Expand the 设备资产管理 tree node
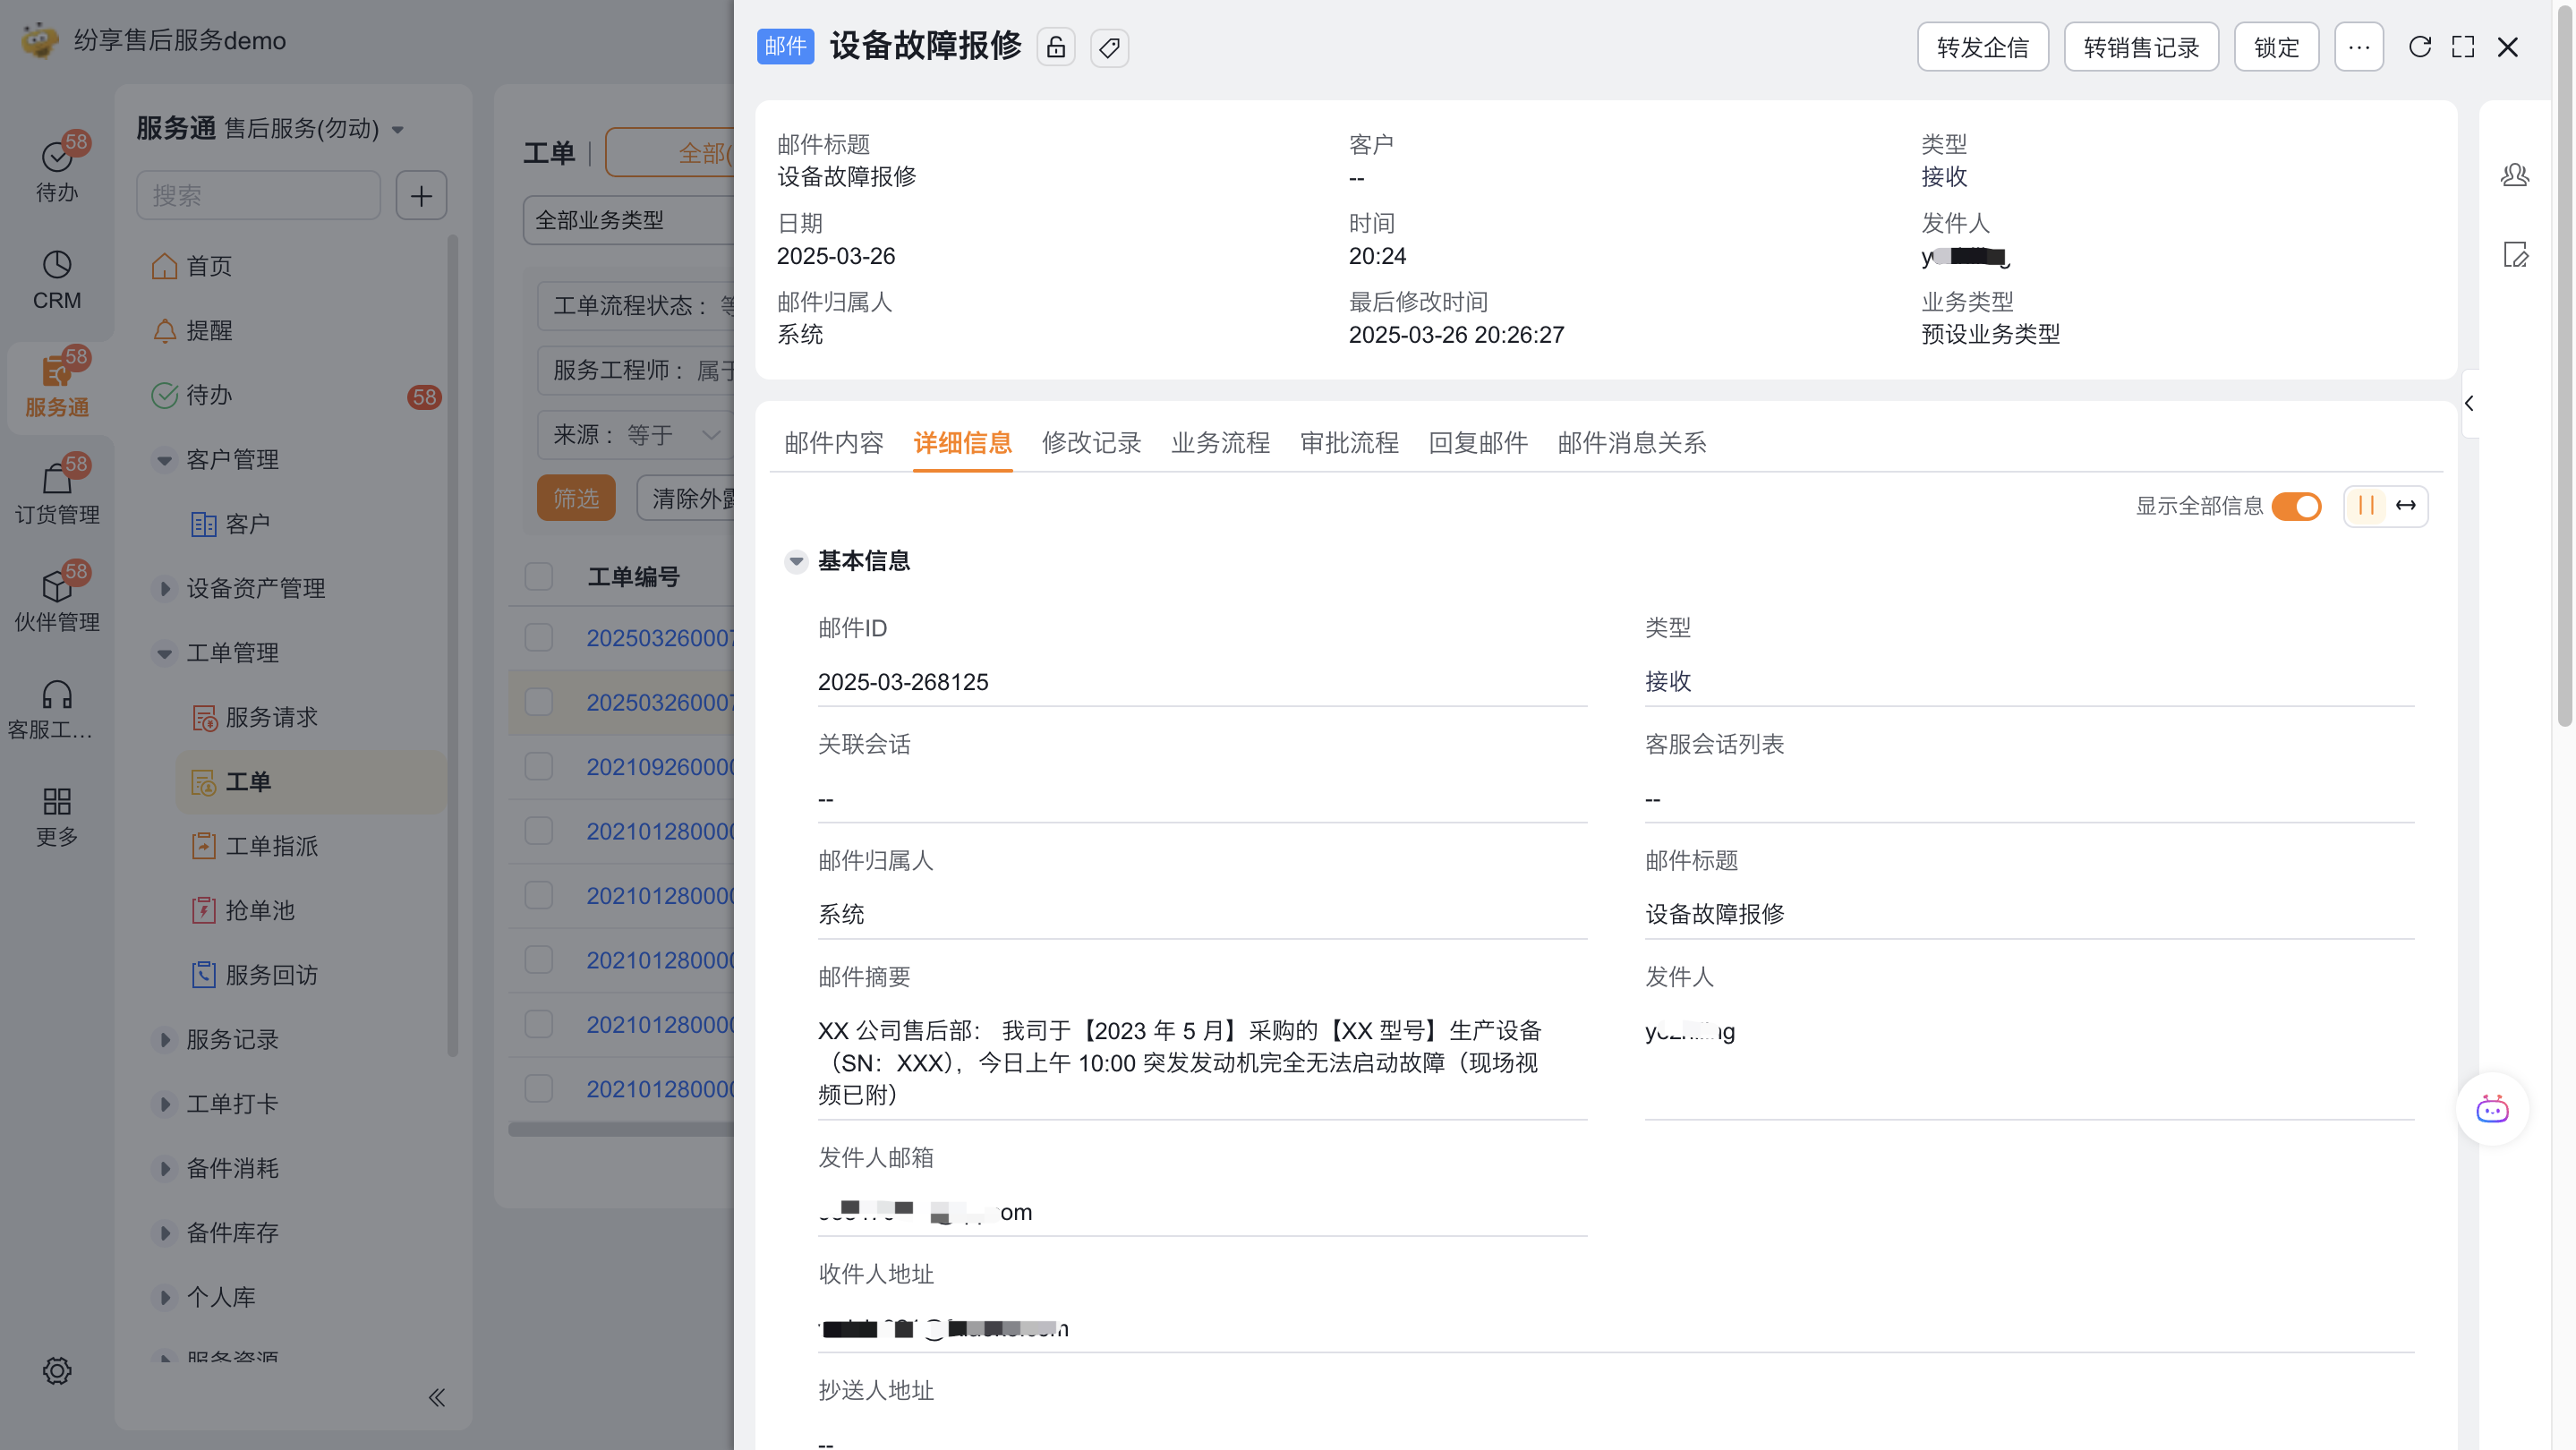This screenshot has height=1450, width=2576. click(x=165, y=588)
